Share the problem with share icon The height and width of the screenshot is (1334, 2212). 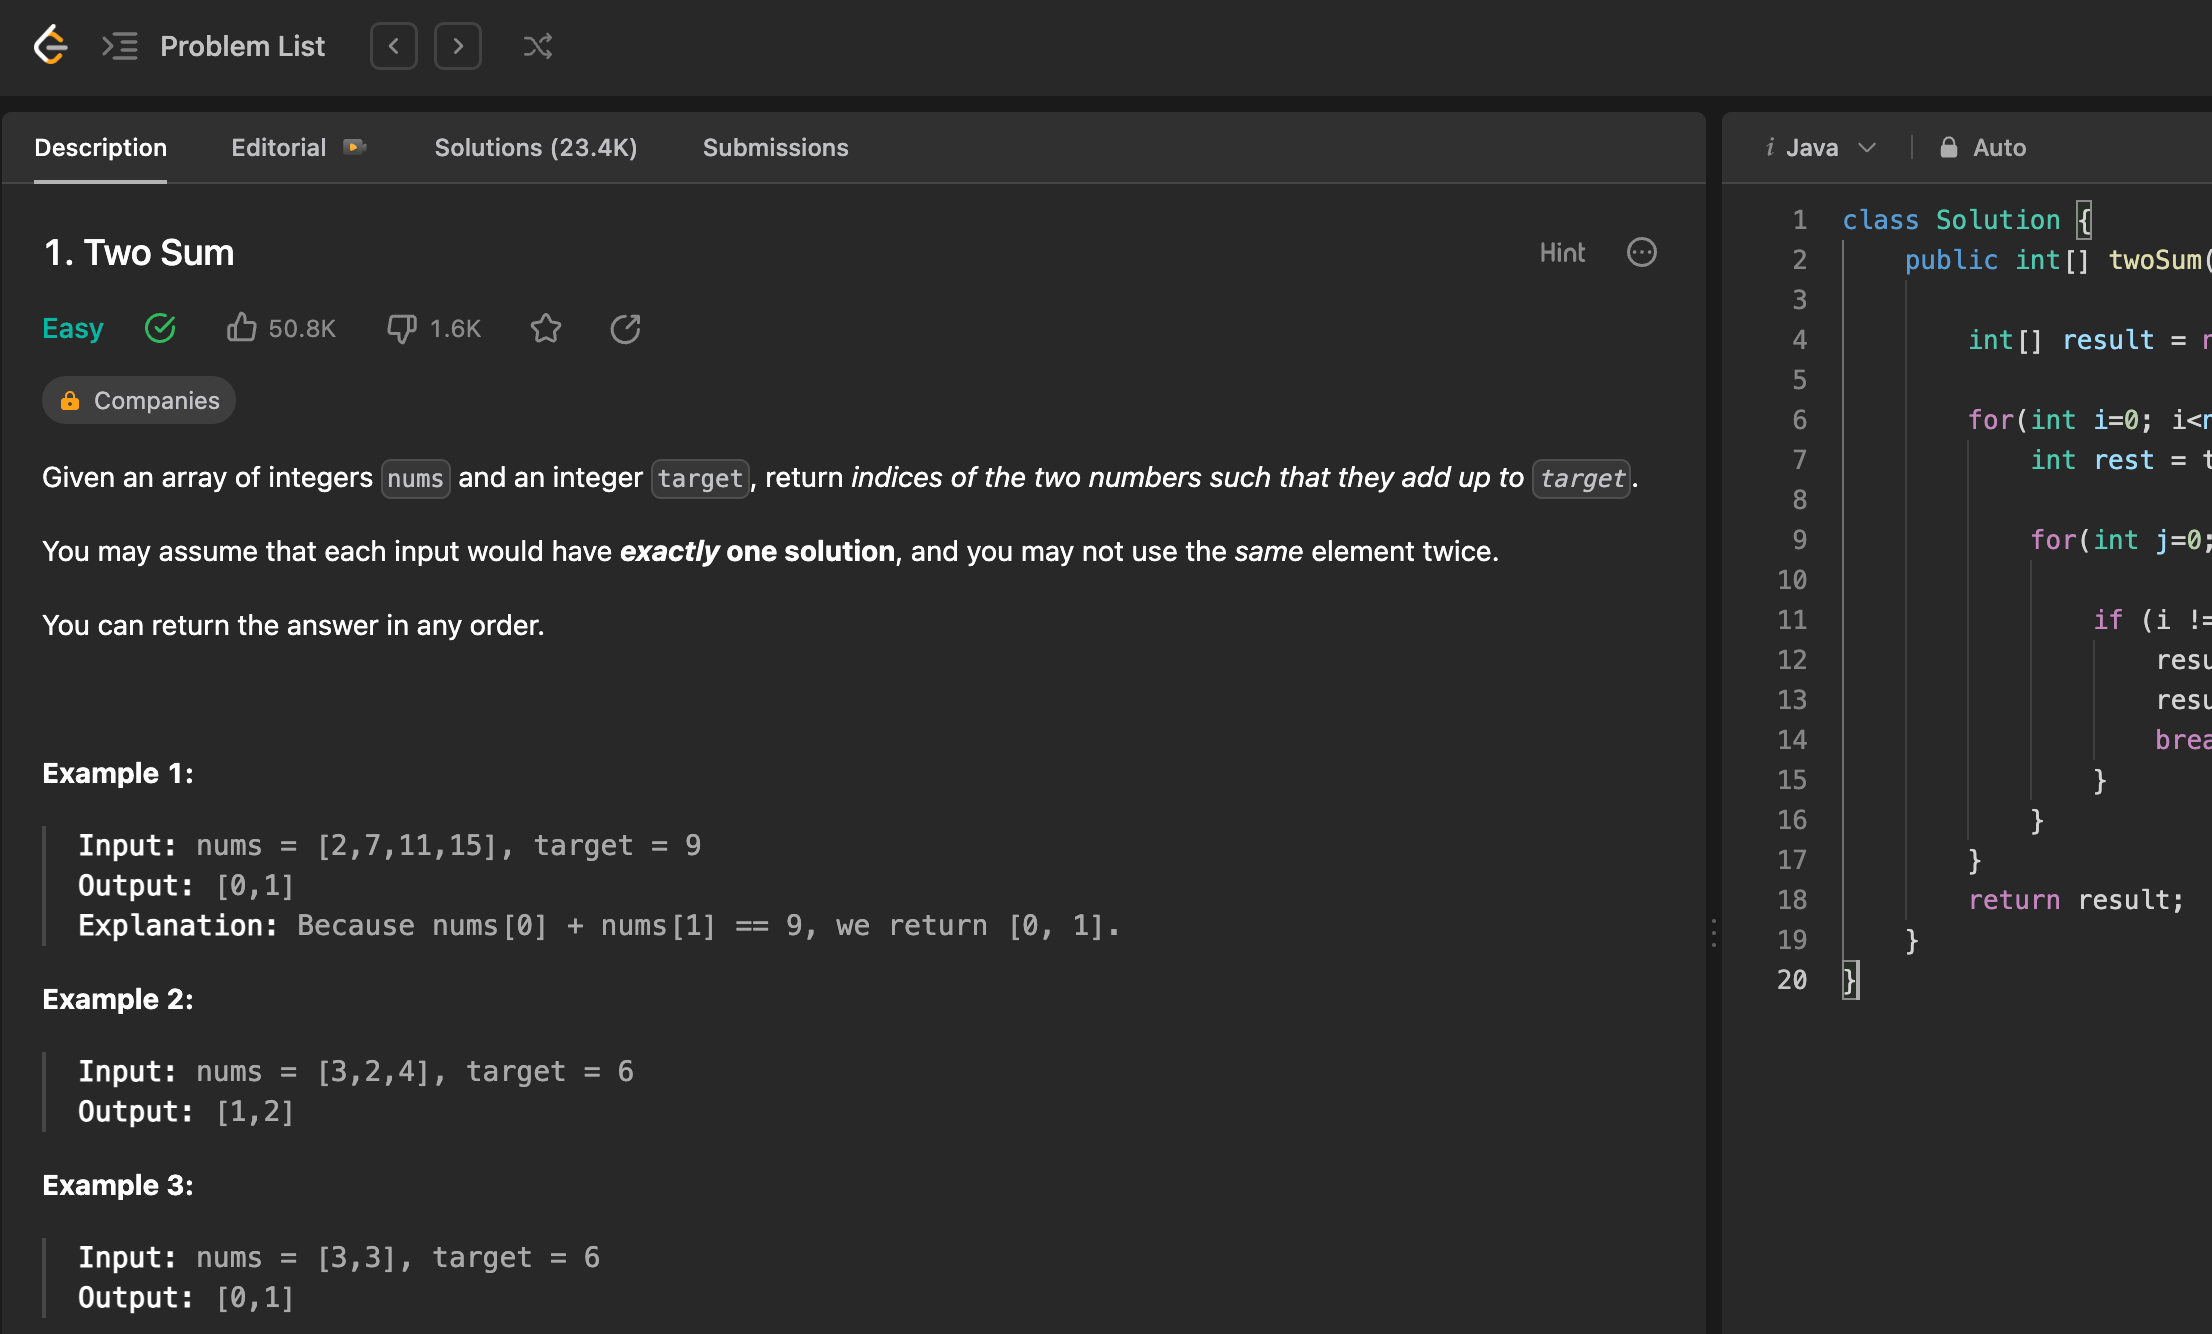pyautogui.click(x=625, y=328)
